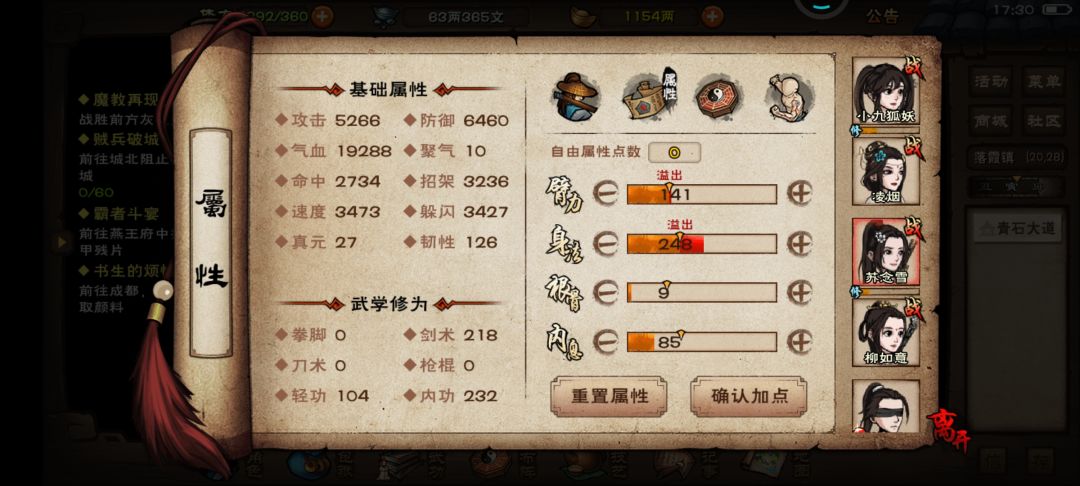The image size is (1080, 486).
Task: Expand the quest list arrow on left
Action: (x=63, y=242)
